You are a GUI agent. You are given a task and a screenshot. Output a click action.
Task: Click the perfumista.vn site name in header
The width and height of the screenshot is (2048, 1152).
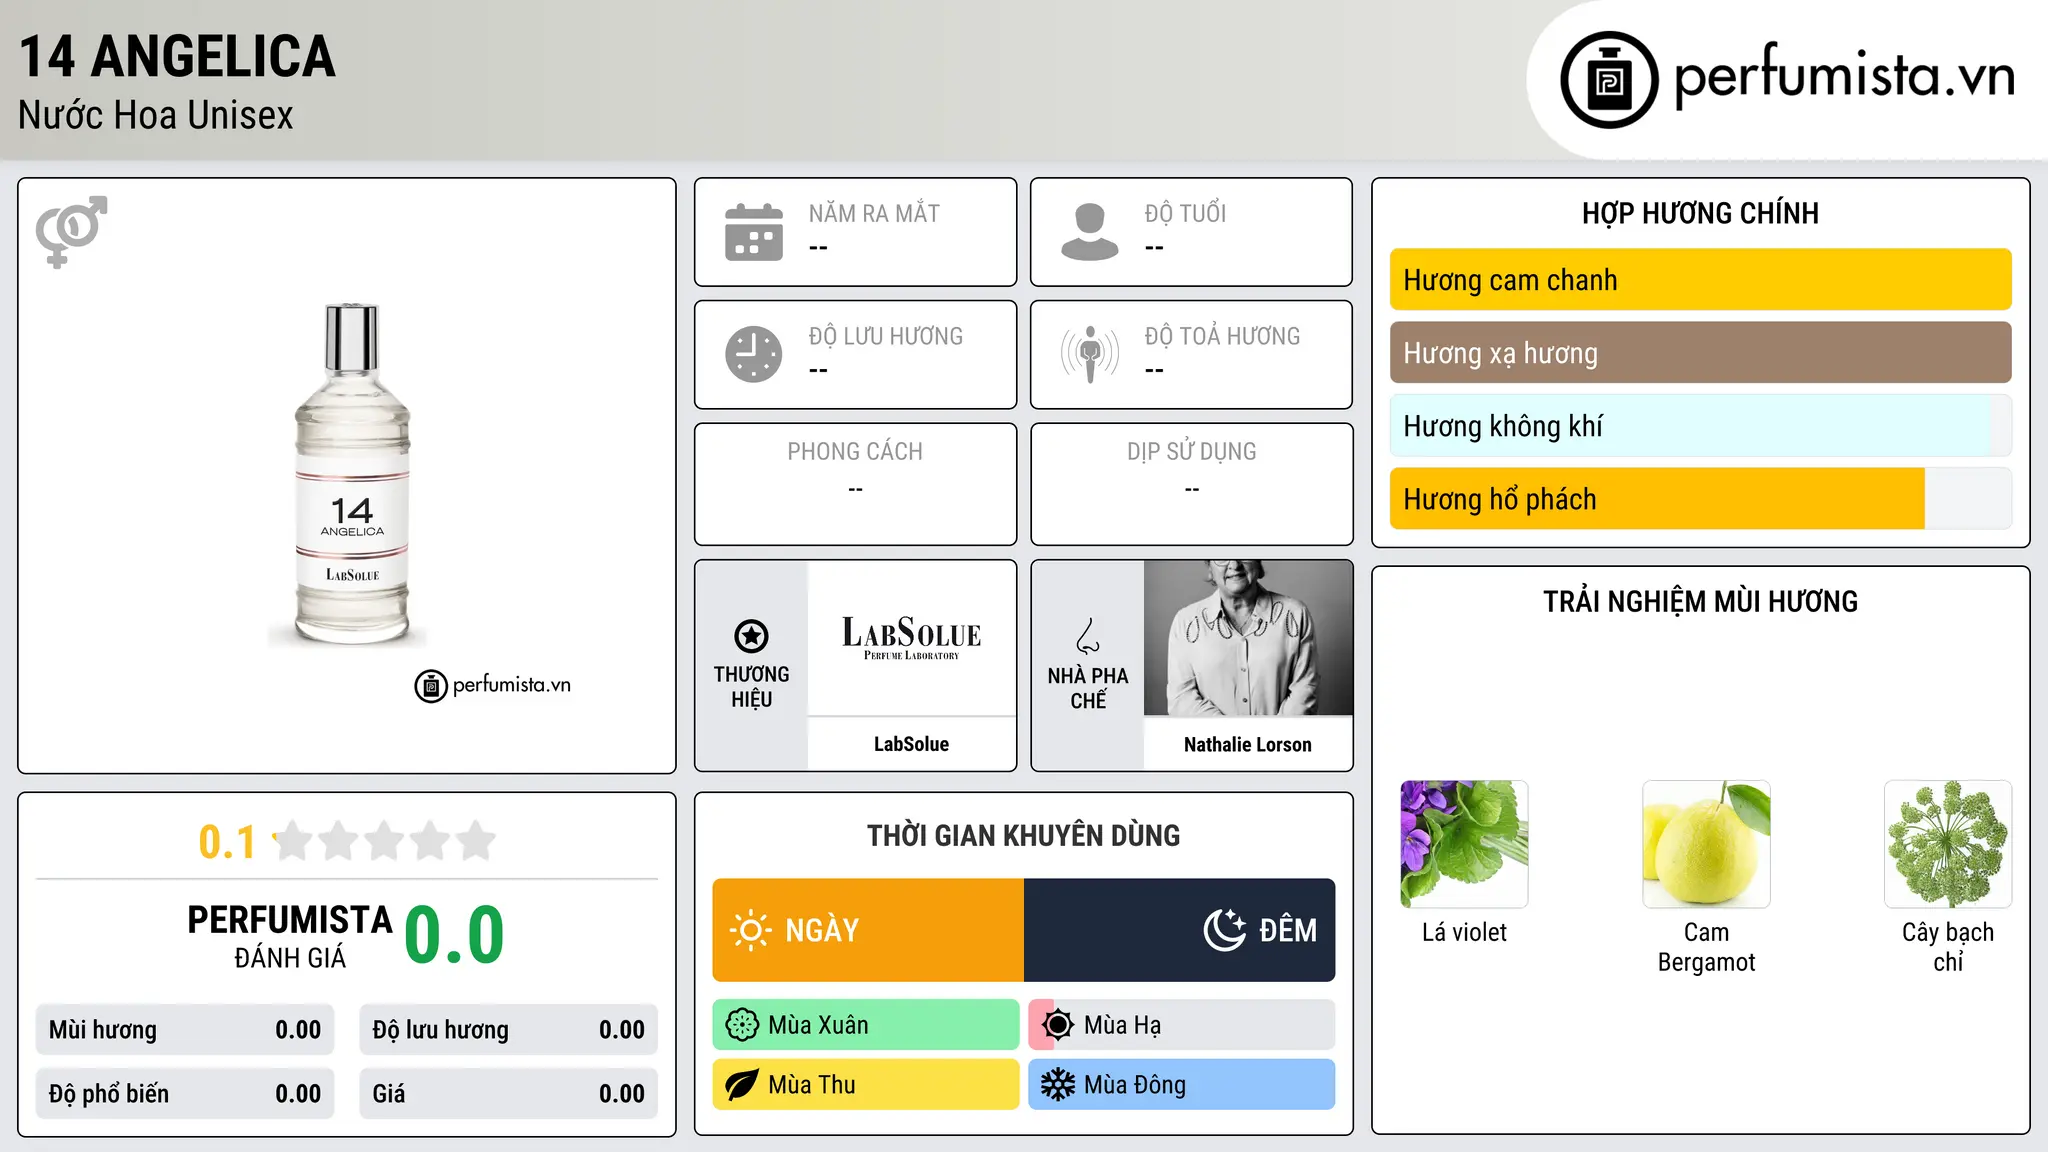[1845, 76]
